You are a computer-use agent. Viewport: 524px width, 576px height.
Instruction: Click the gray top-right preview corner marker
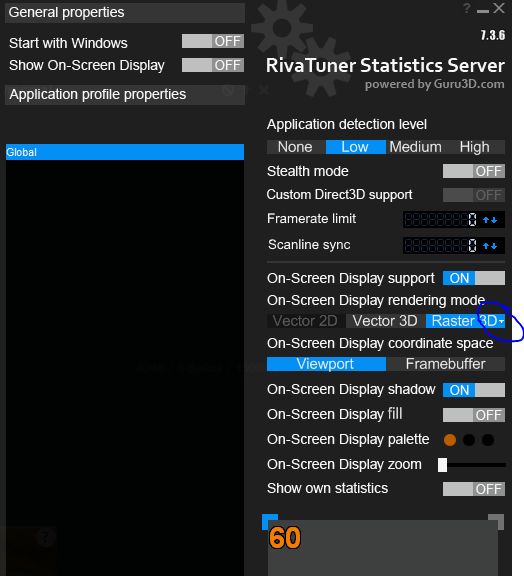(496, 521)
